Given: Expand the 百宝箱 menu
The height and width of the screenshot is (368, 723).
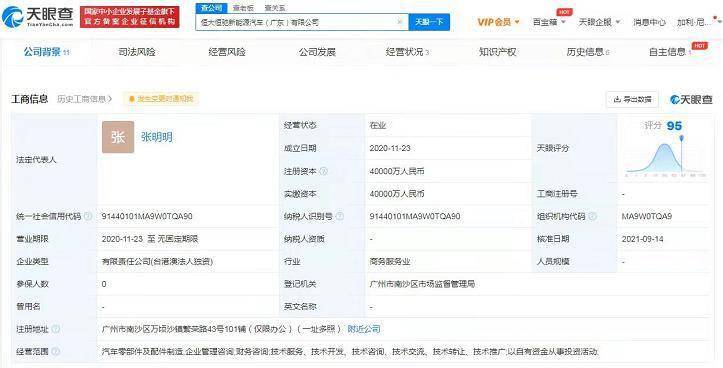Looking at the screenshot, I should [549, 22].
